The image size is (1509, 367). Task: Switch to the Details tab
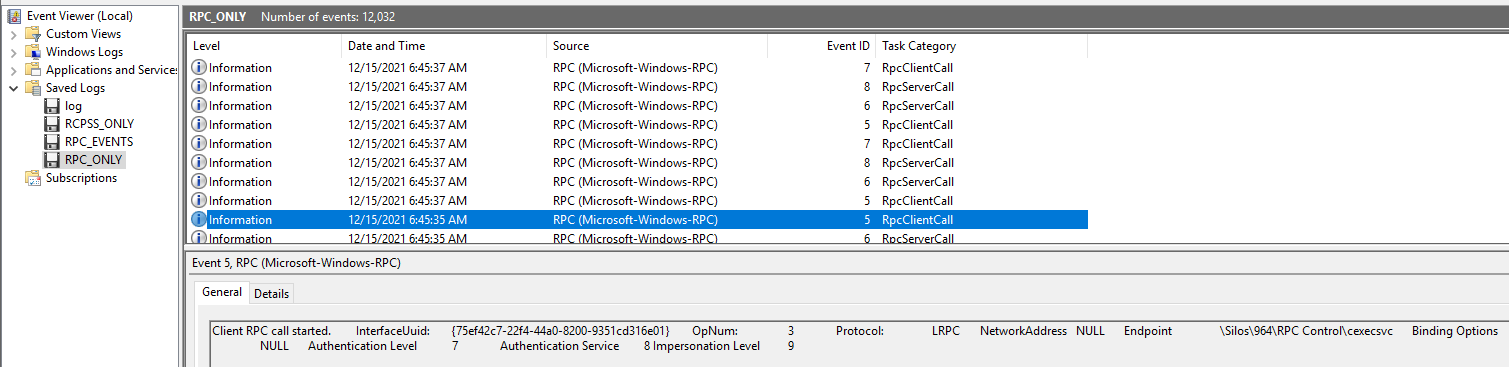pyautogui.click(x=271, y=294)
